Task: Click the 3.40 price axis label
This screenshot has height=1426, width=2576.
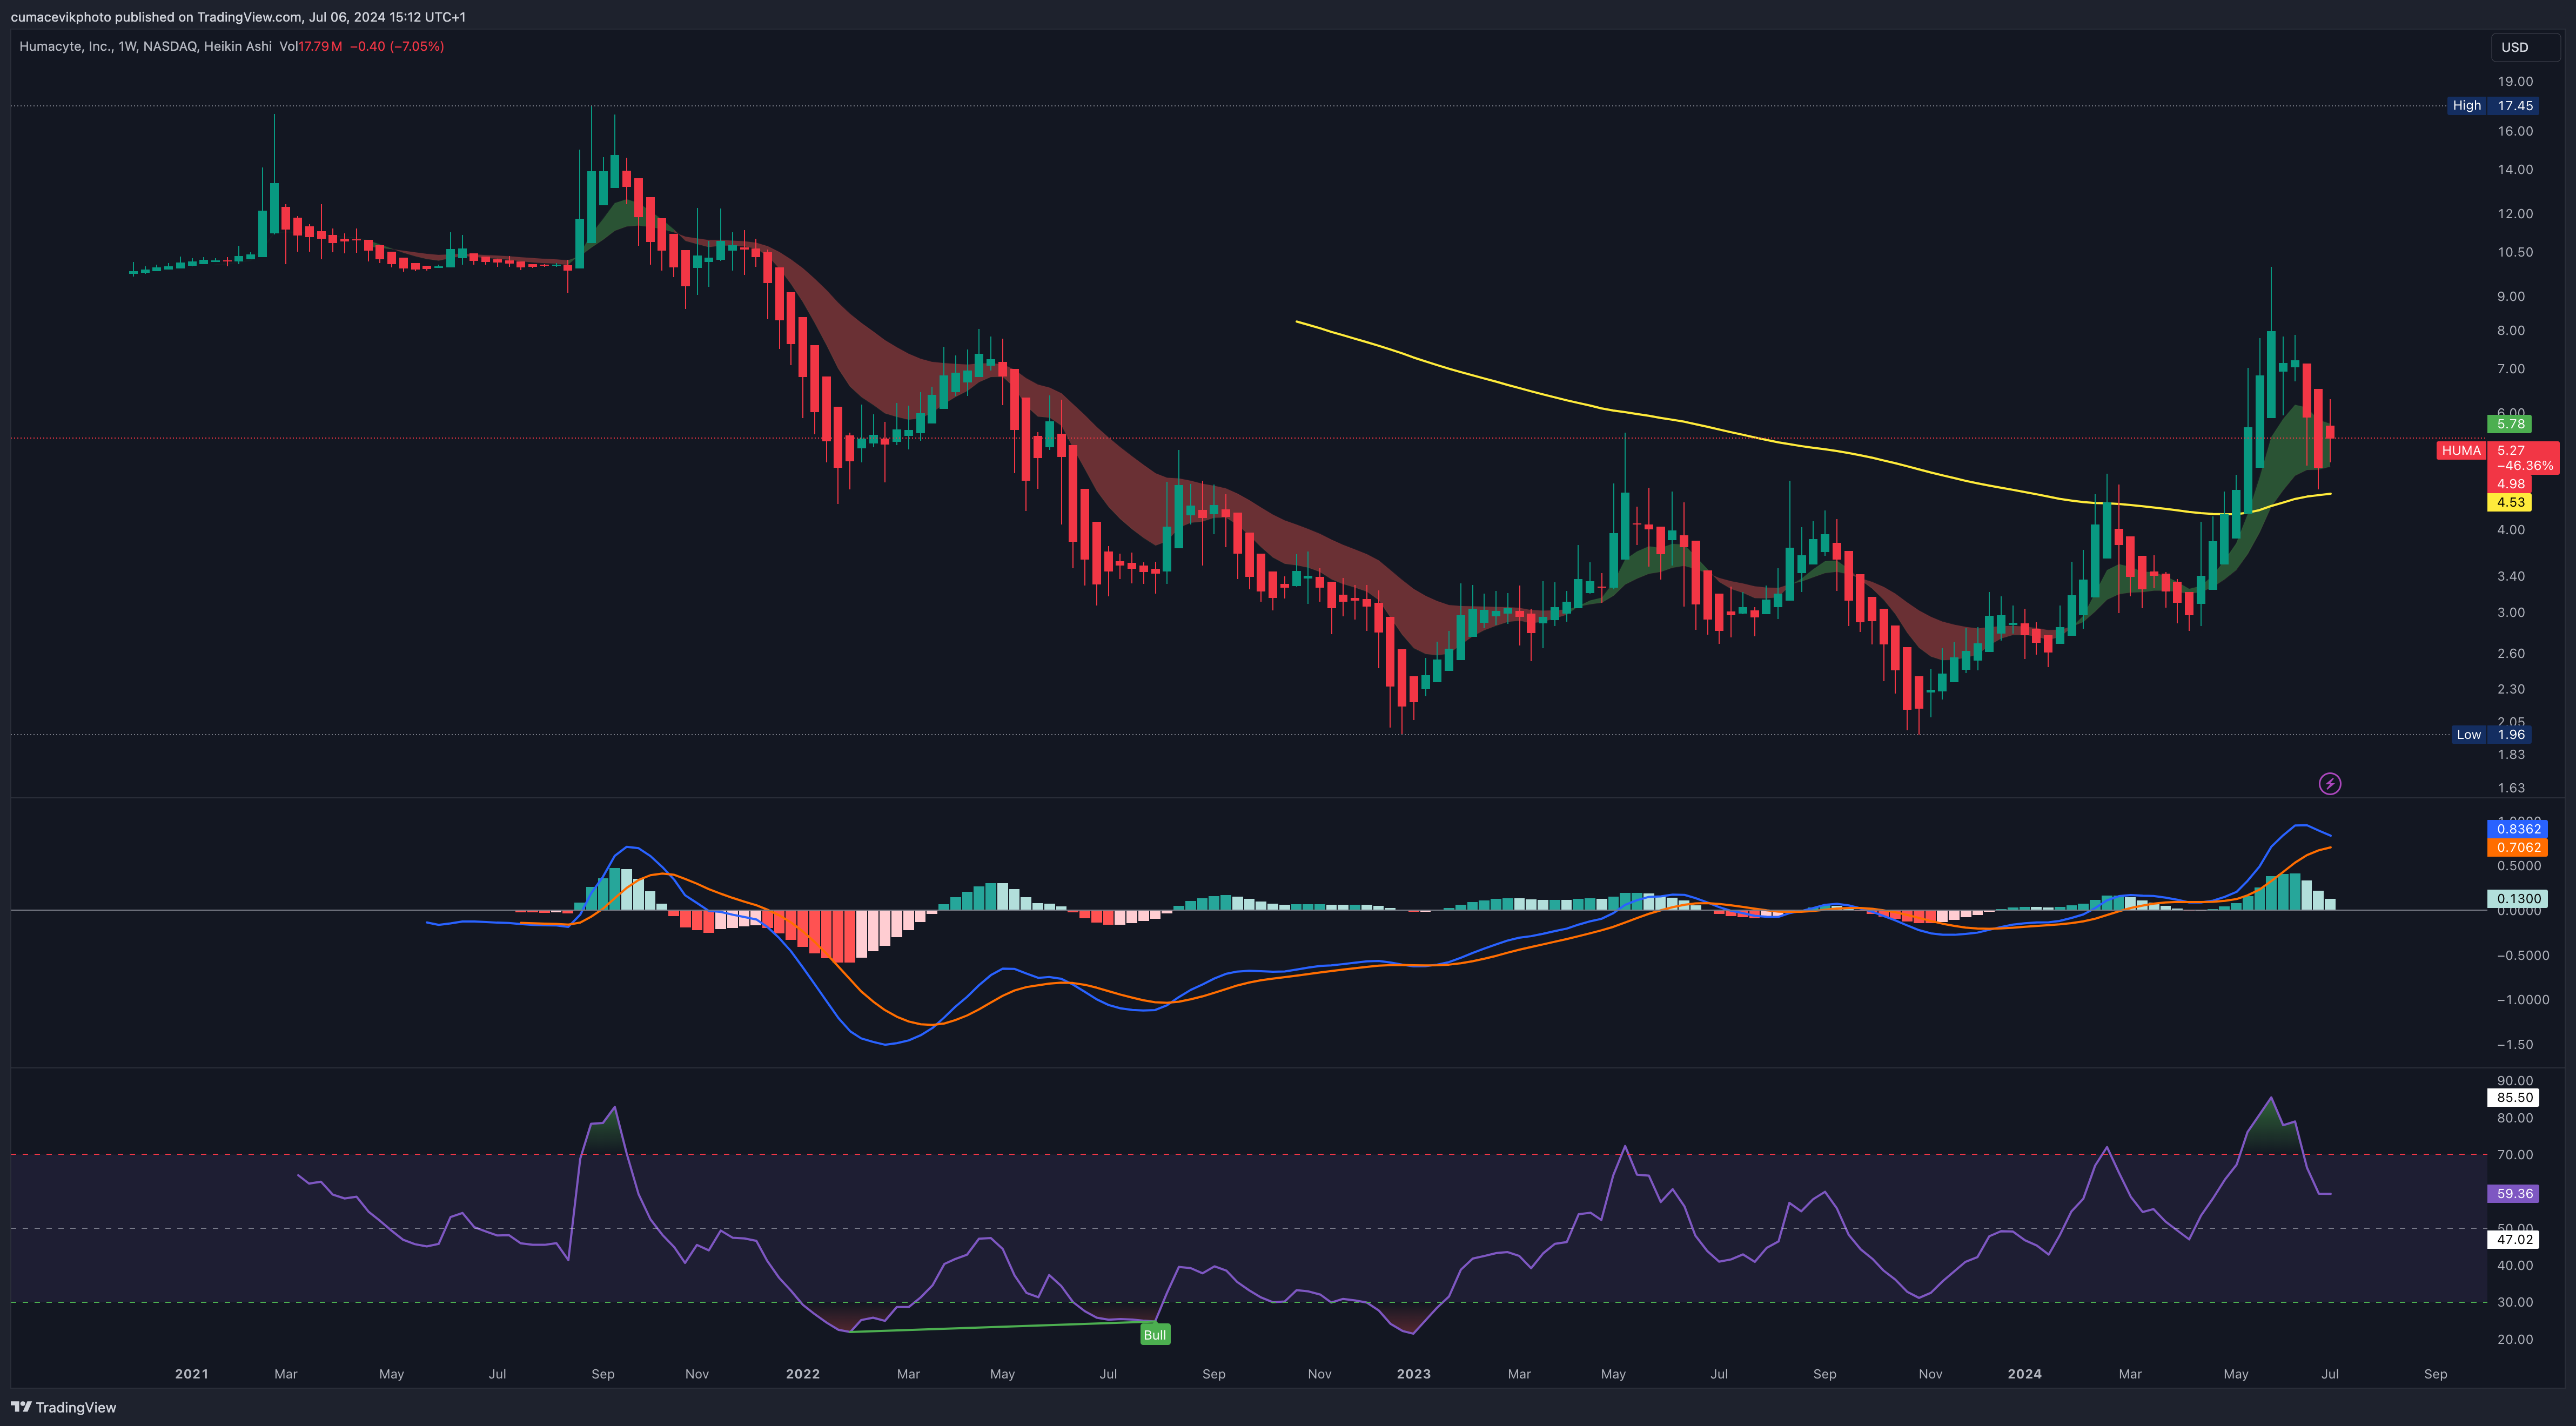Action: click(2511, 576)
